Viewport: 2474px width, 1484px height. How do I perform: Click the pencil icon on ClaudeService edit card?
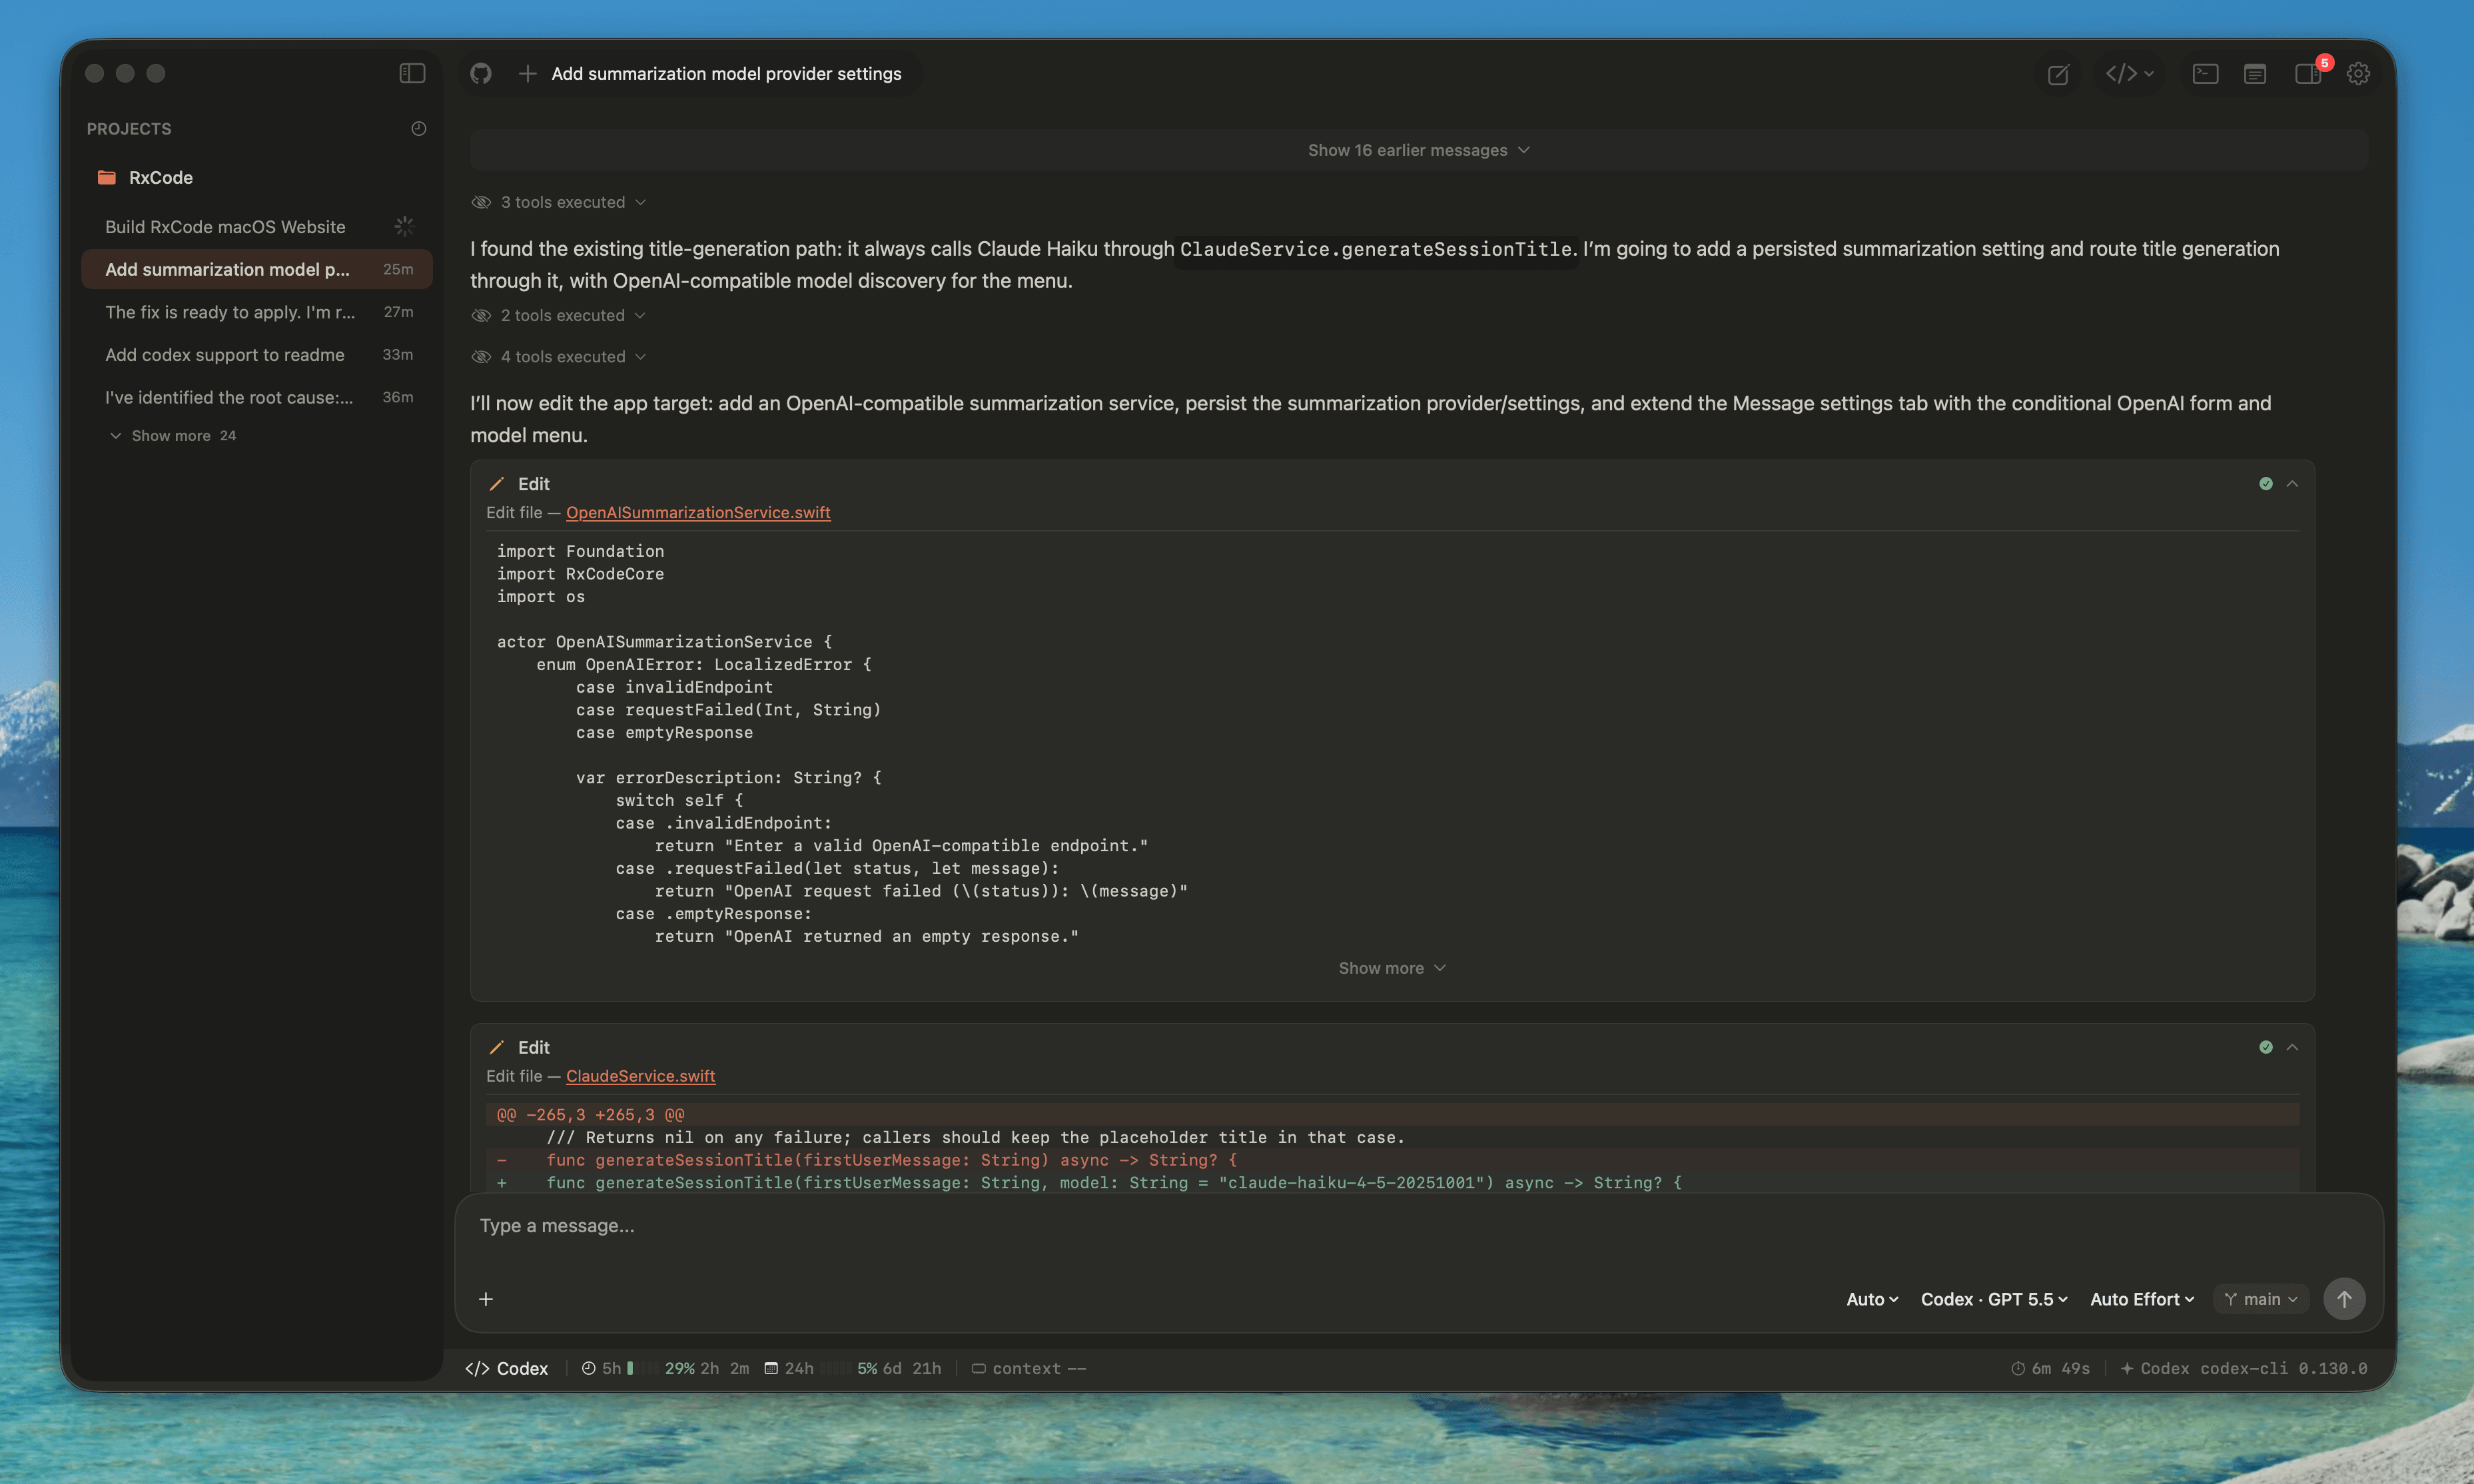497,1047
